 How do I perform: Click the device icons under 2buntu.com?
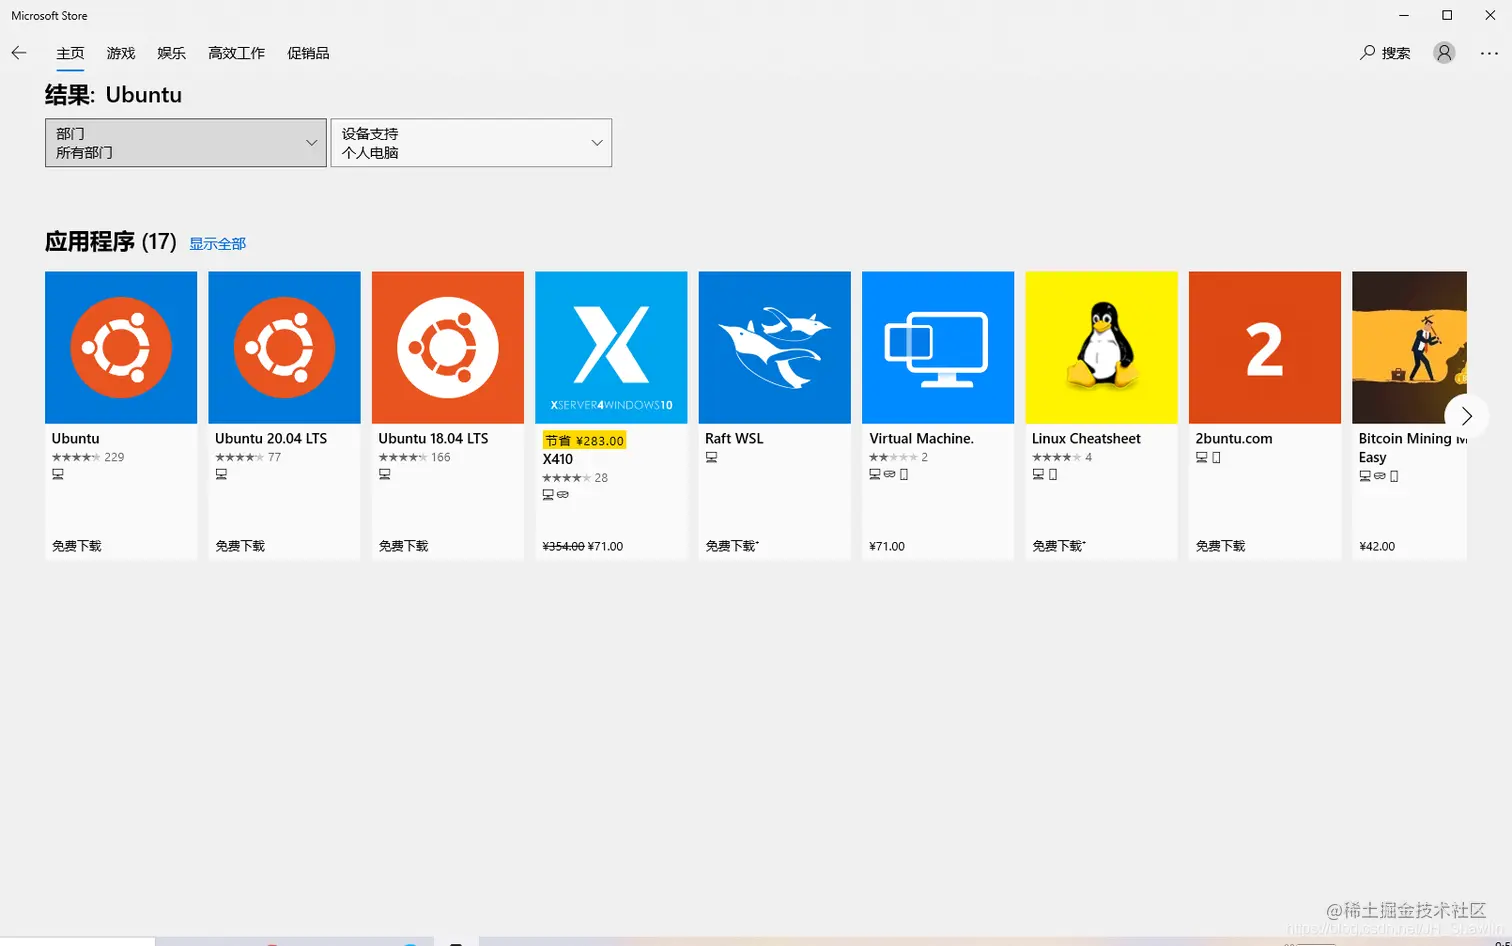pos(1208,457)
